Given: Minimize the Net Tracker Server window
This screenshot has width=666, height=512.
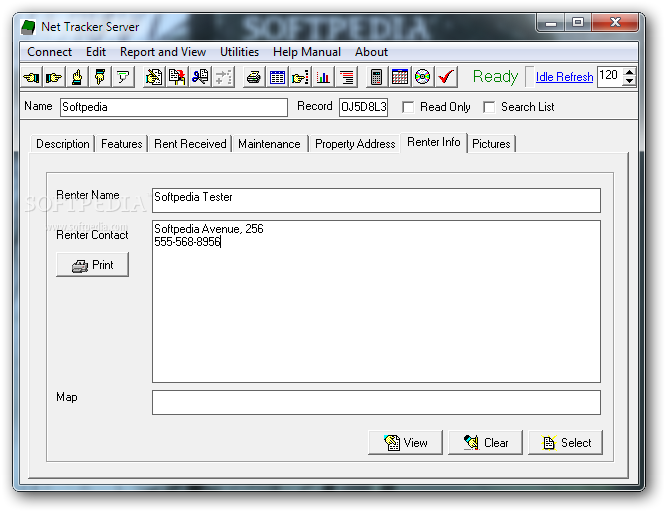Looking at the screenshot, I should click(x=551, y=23).
